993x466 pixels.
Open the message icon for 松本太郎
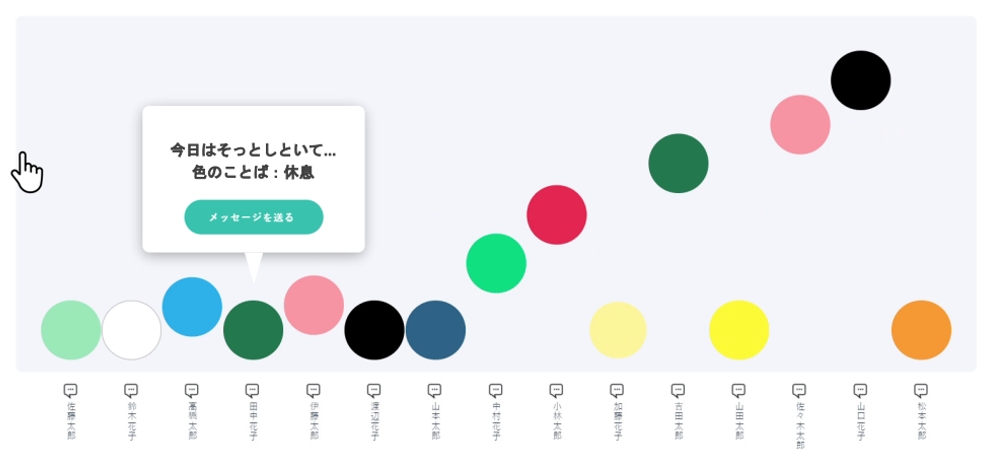coord(921,390)
